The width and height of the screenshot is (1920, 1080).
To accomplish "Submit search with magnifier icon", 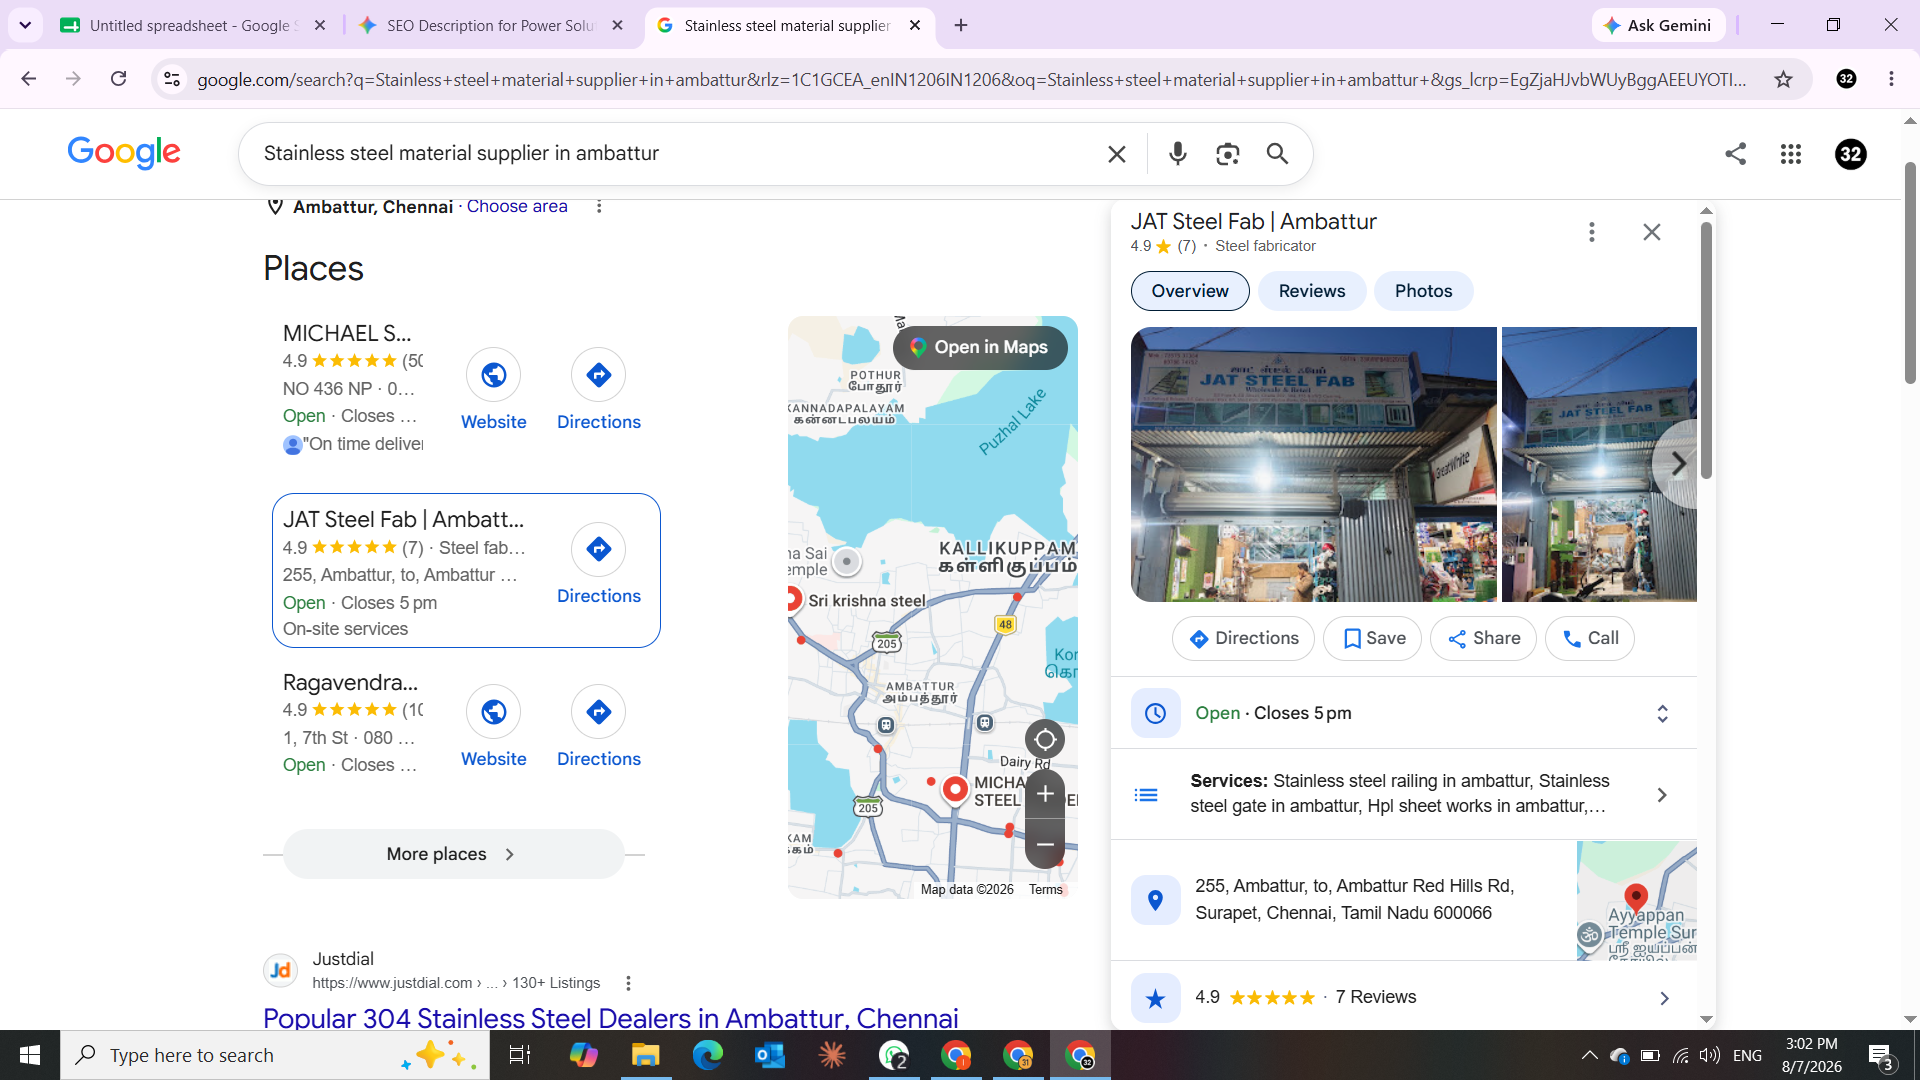I will [1277, 154].
